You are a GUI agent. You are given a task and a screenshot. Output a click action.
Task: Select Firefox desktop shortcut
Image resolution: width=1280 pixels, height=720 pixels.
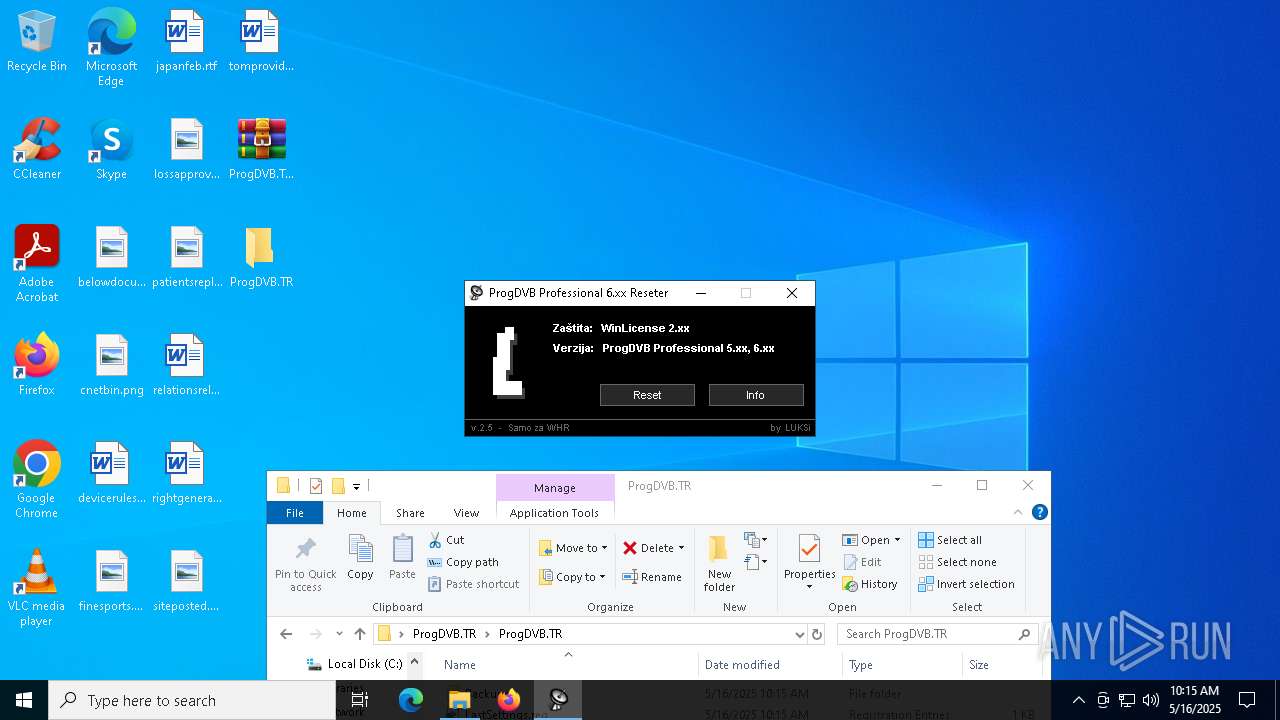coord(37,365)
